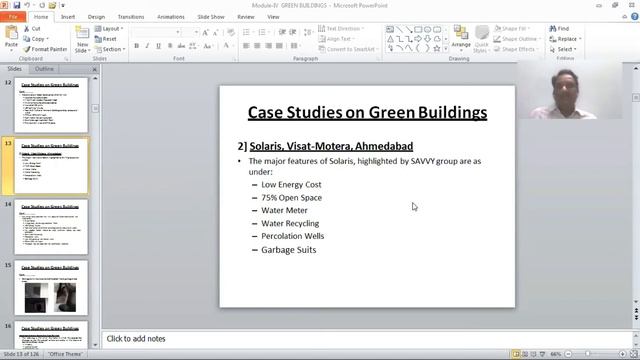The height and width of the screenshot is (360, 640).
Task: Select slide 14 thumbnail
Action: (x=51, y=227)
